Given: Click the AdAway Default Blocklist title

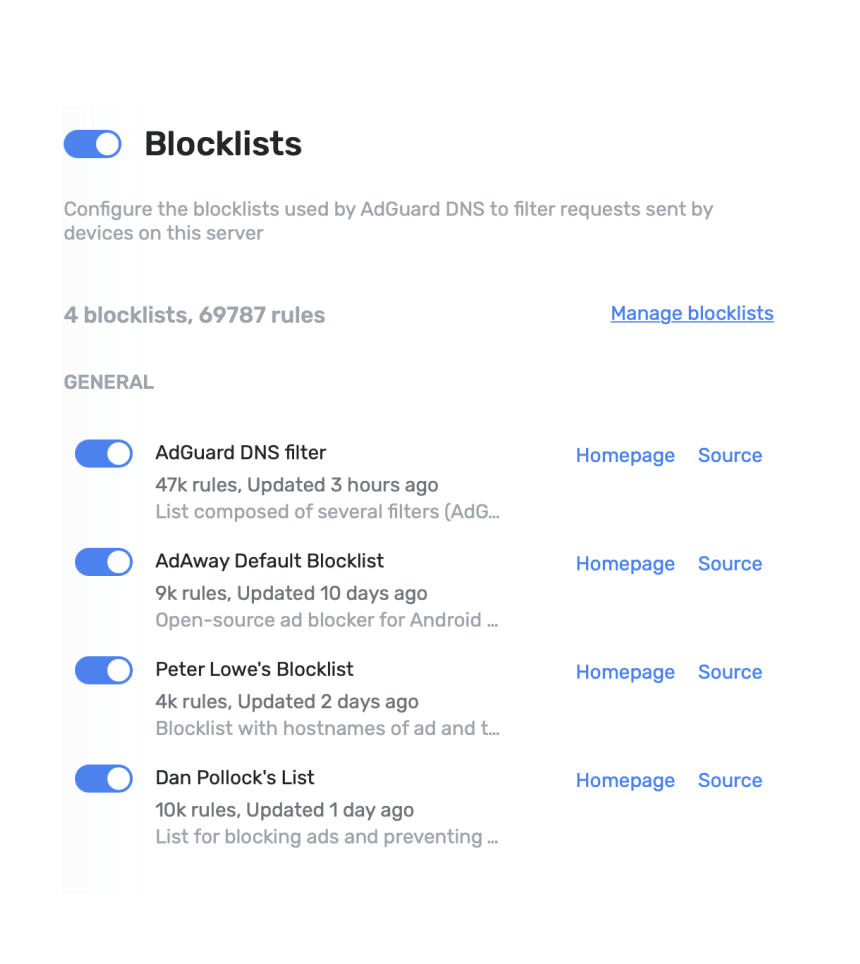Looking at the screenshot, I should (x=270, y=561).
